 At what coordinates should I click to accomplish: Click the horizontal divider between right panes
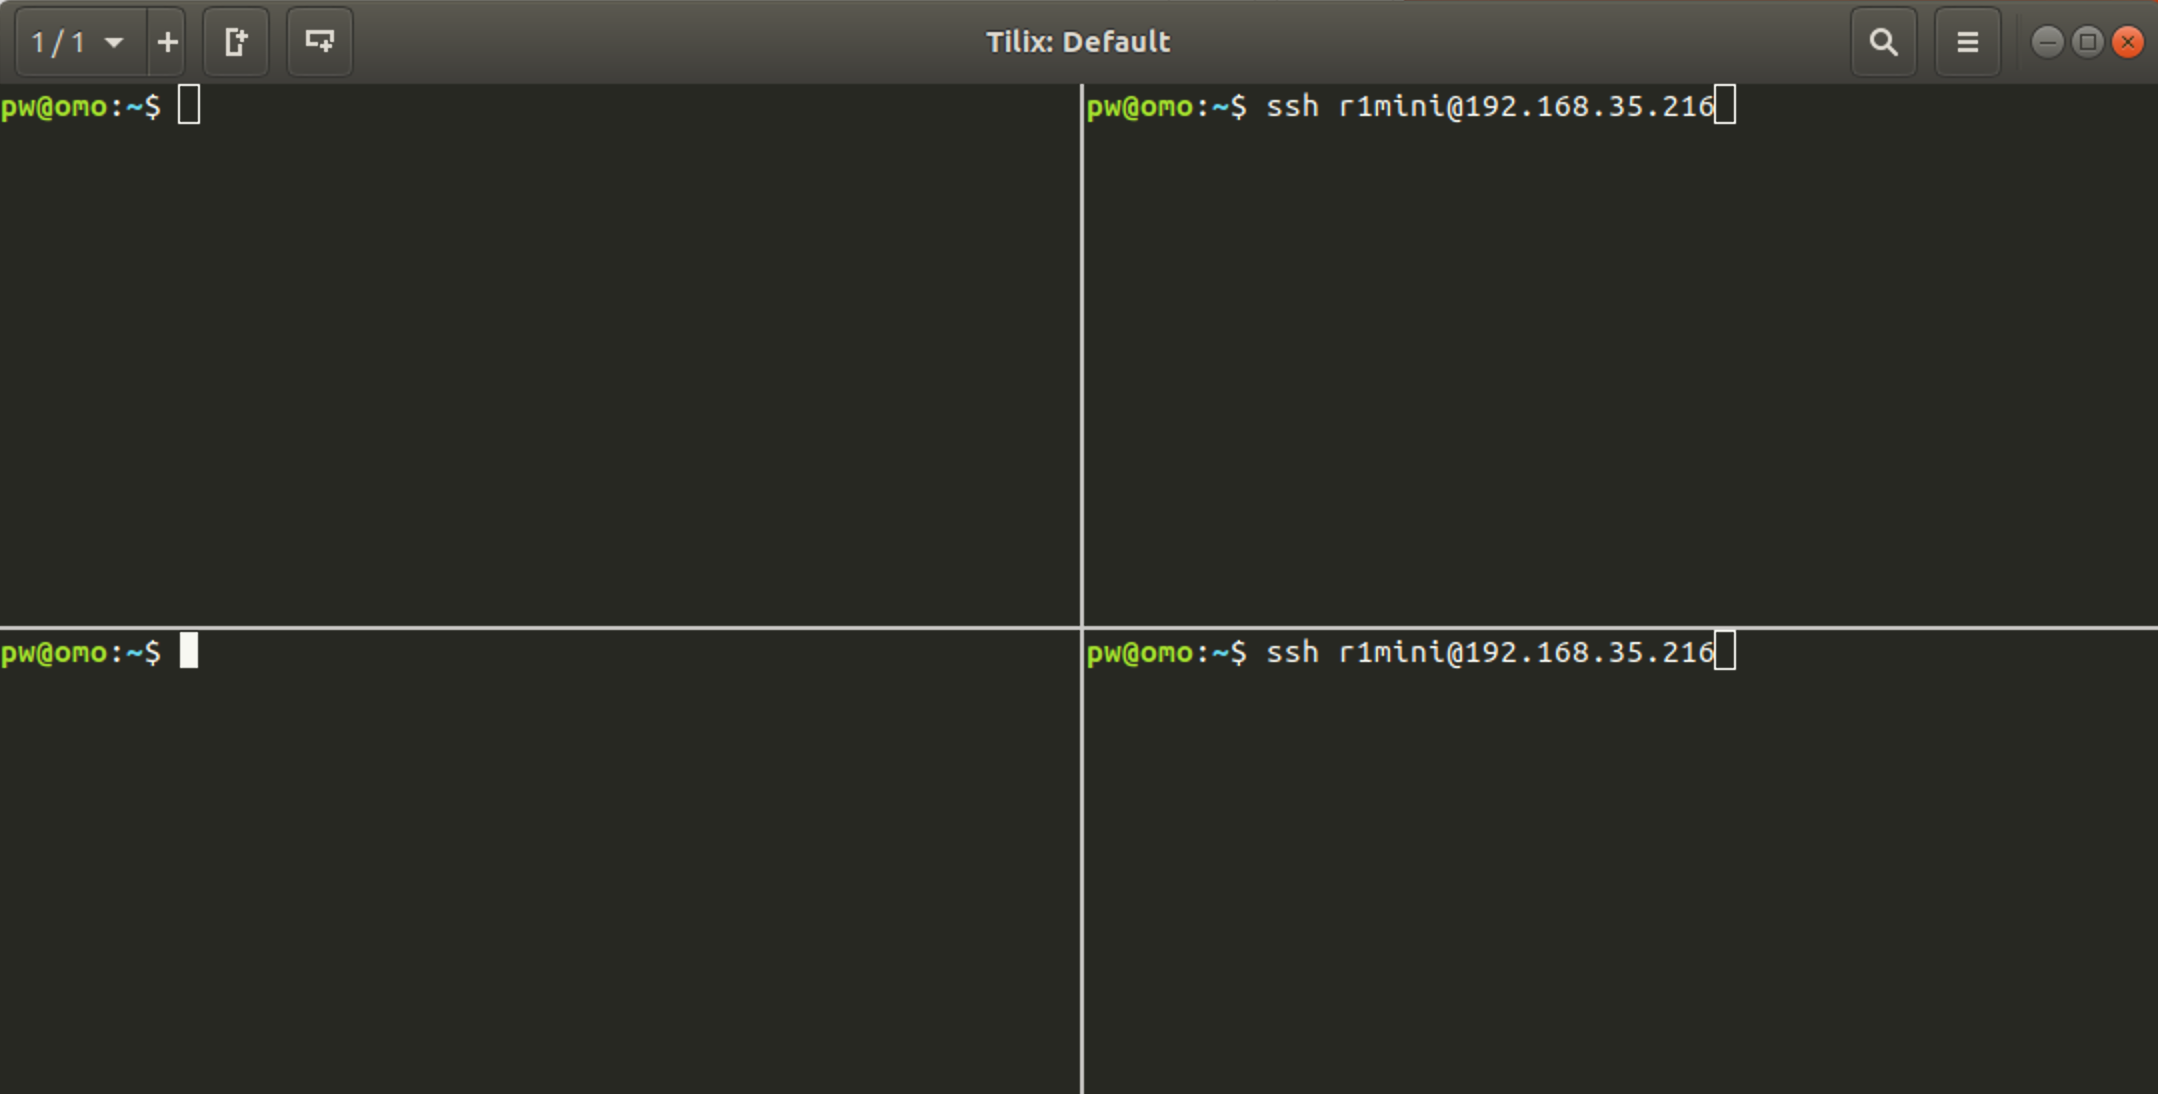pyautogui.click(x=1620, y=627)
